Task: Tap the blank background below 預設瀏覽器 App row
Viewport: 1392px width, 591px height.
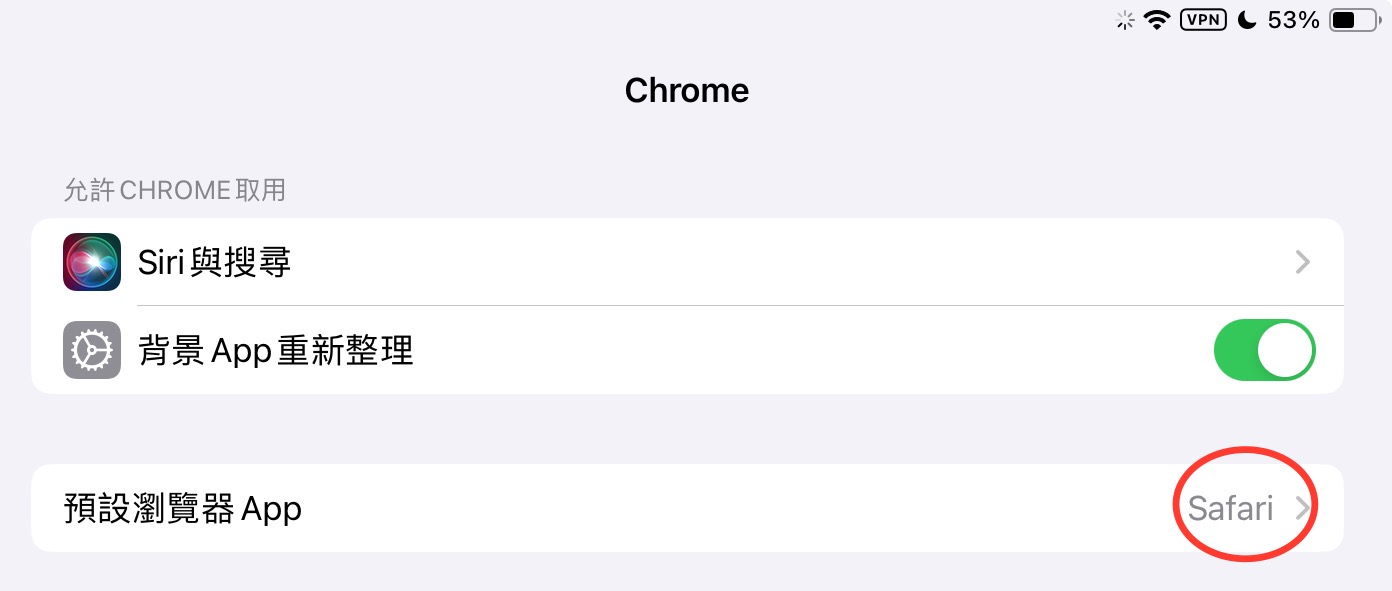Action: click(x=687, y=572)
